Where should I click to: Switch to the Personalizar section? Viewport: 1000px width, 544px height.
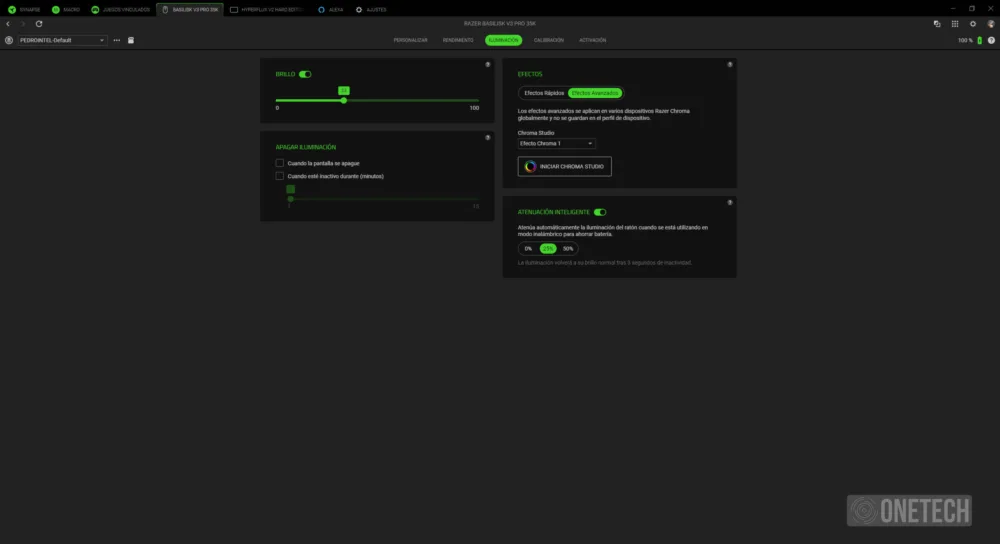click(410, 40)
